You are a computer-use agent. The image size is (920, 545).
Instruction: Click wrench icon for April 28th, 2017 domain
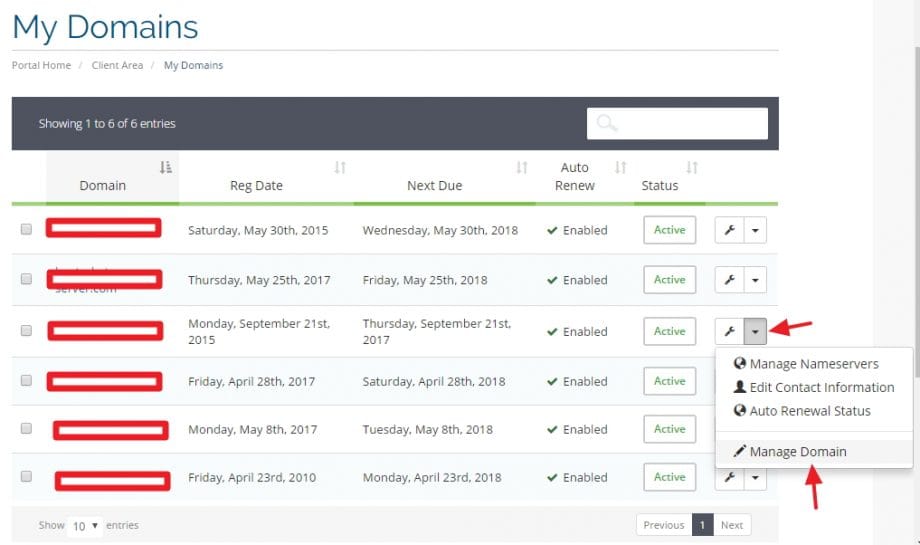pos(729,381)
